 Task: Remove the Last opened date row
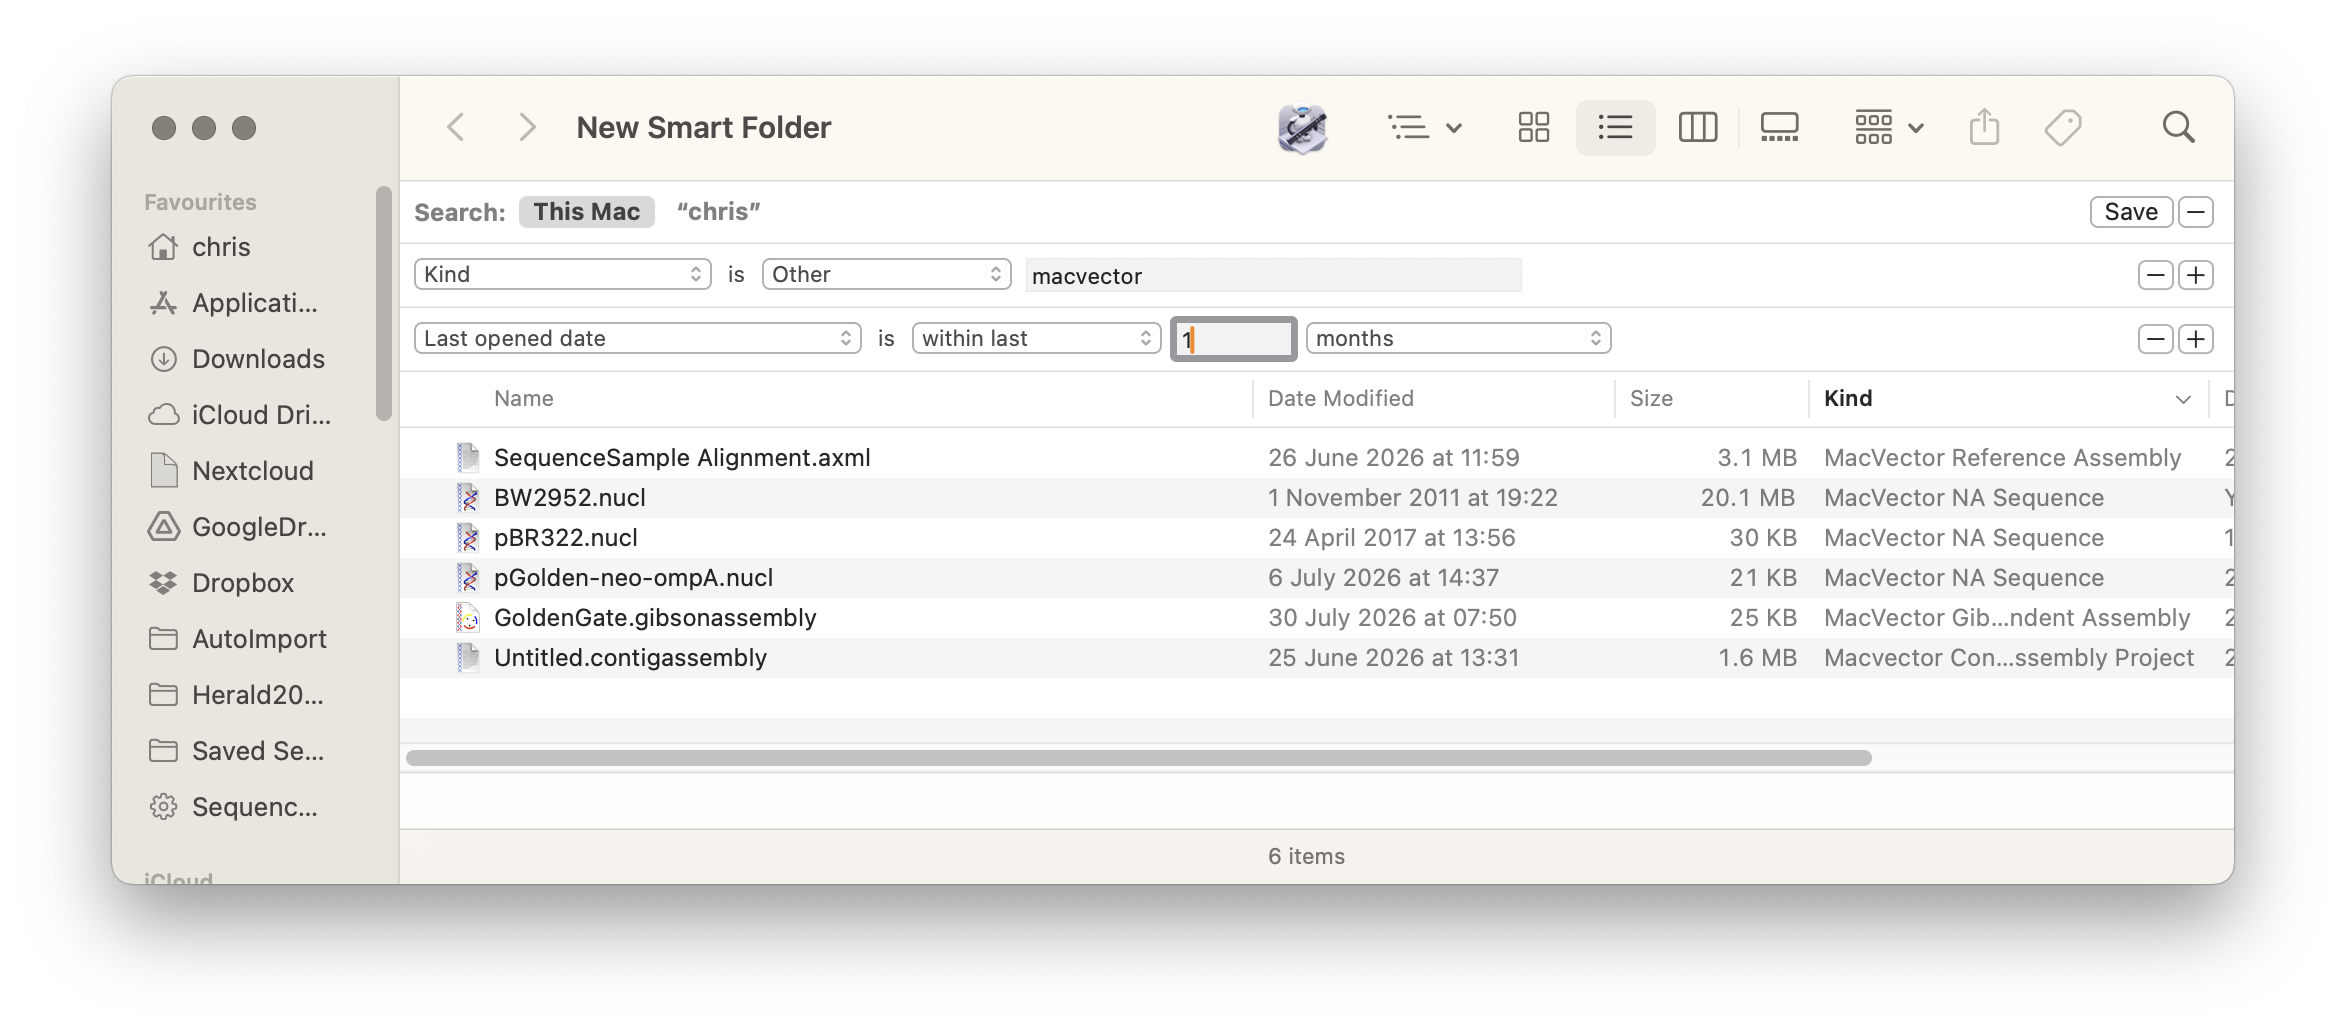click(2155, 339)
